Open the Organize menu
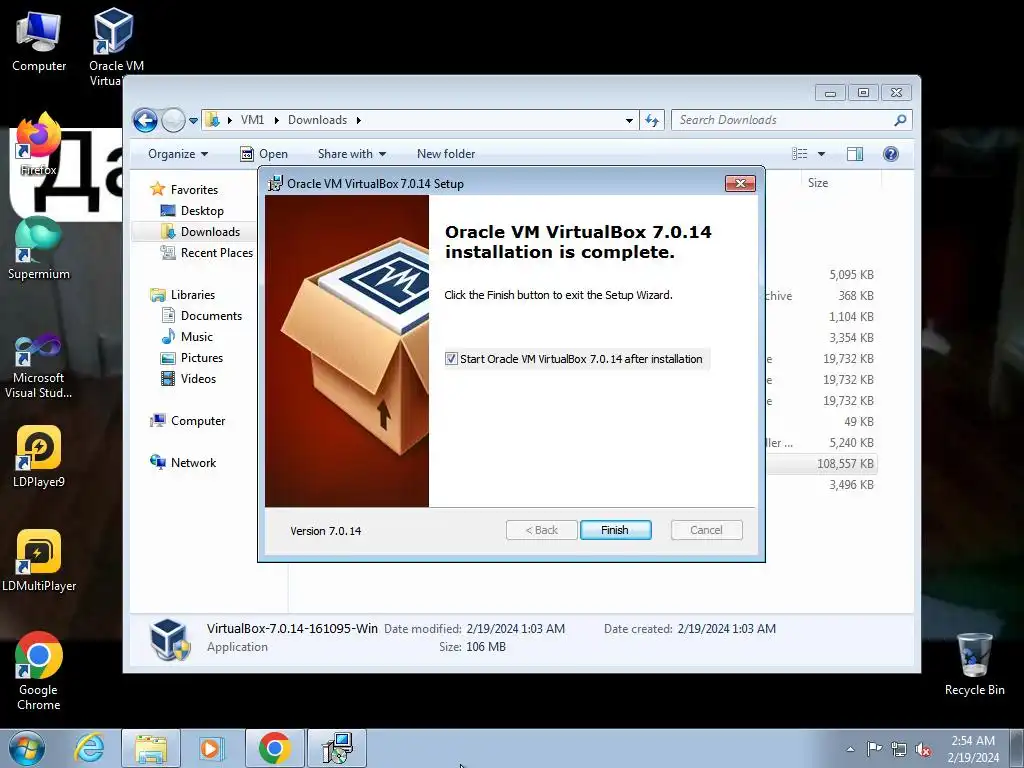 [178, 154]
